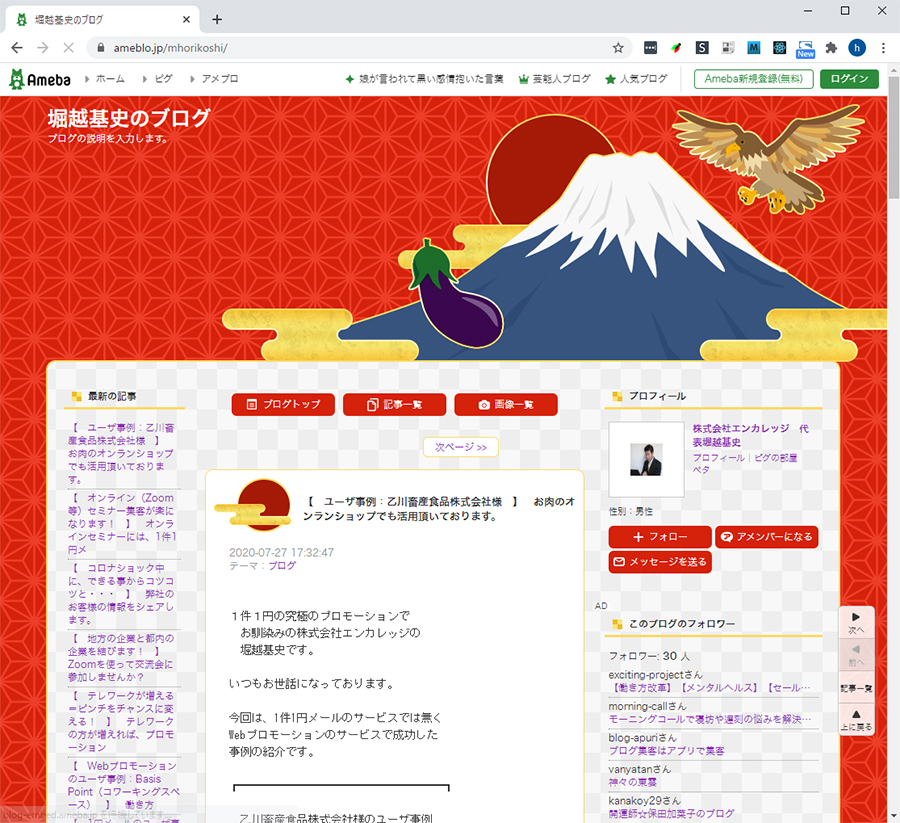Viewport: 900px width, 823px height.
Task: Click the プロフィール link under name
Action: pos(718,457)
